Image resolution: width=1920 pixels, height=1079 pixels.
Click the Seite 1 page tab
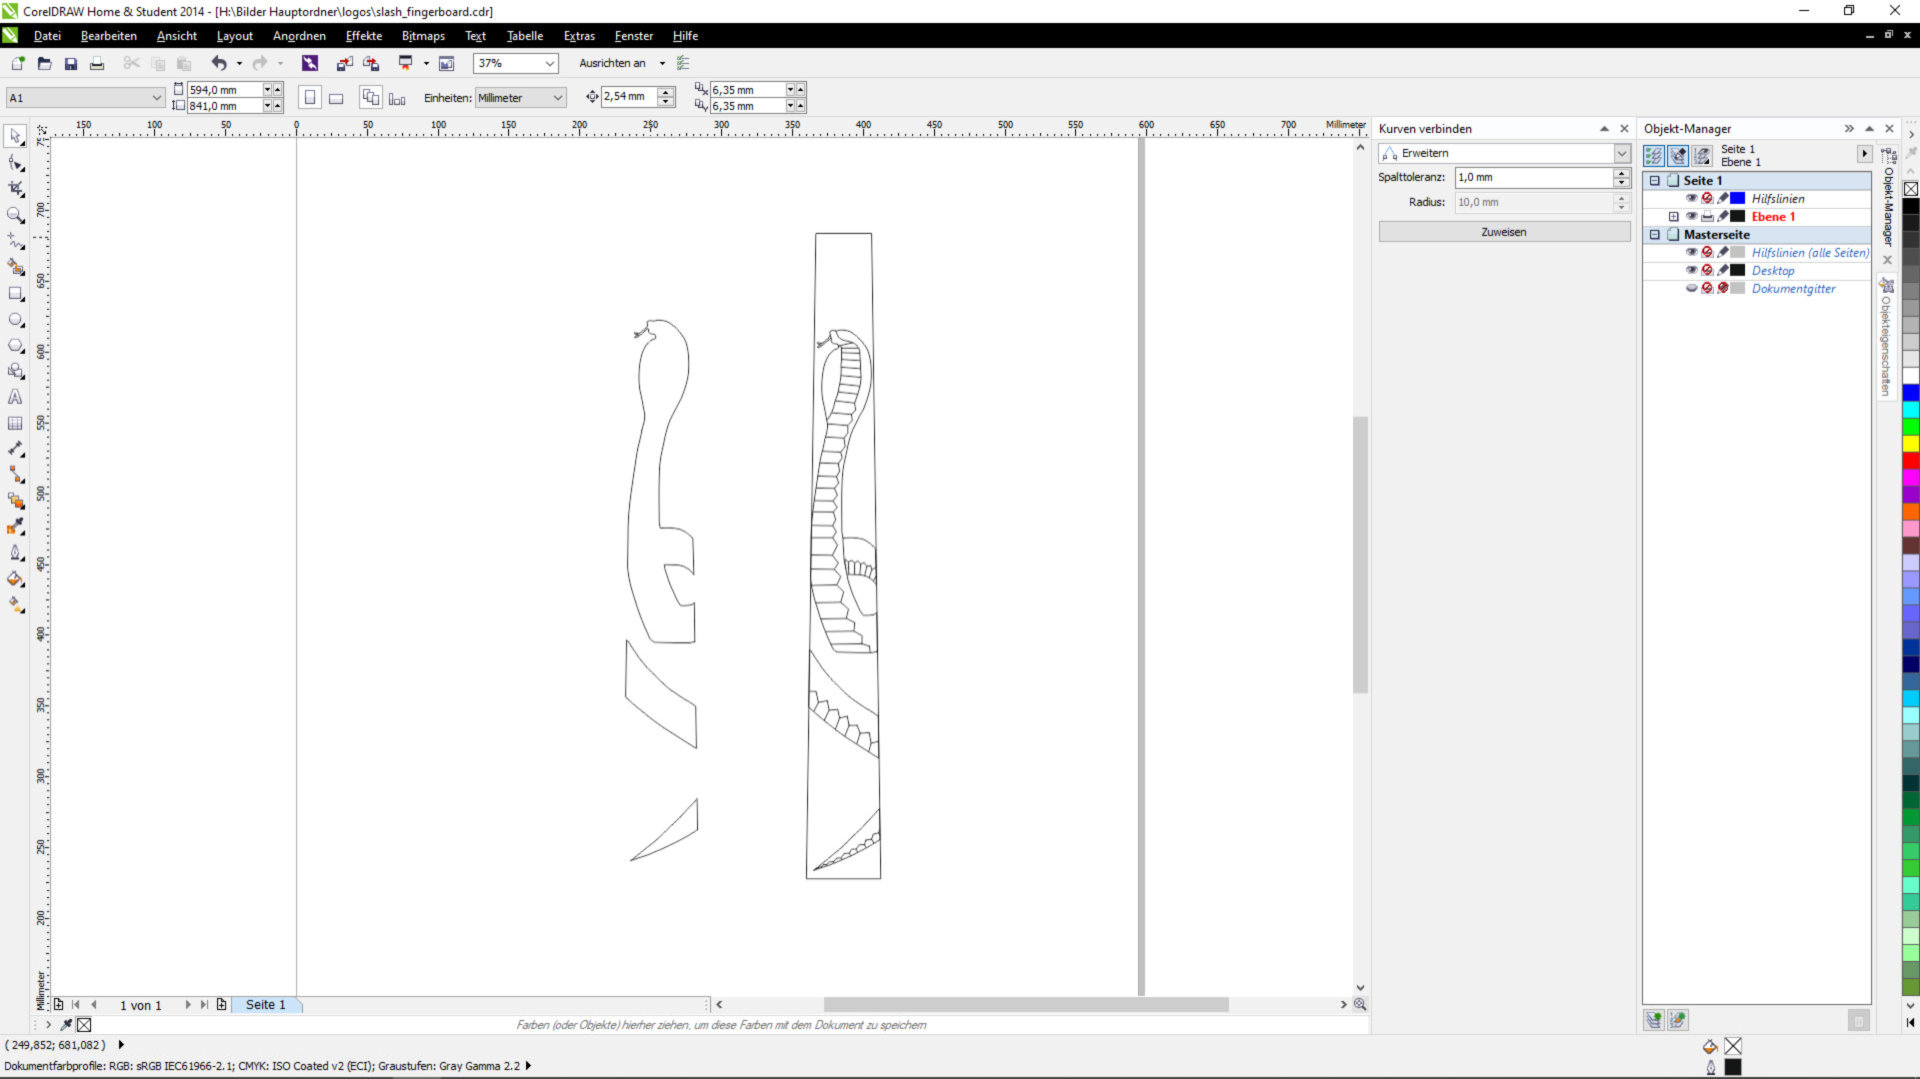point(265,1005)
